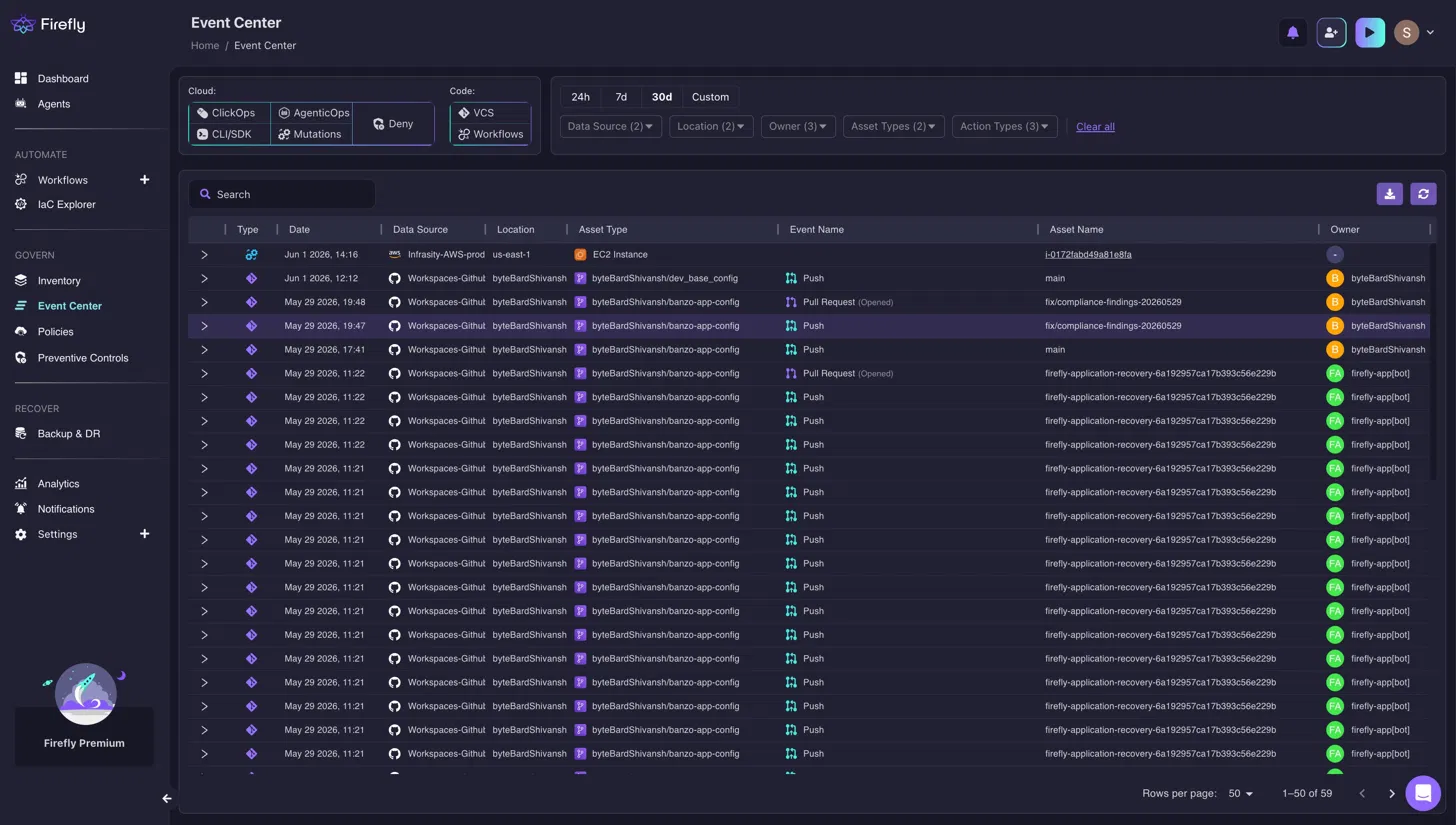Screen dimensions: 1456x825
Task: Open IaC Explorer in the sidebar
Action: tap(67, 204)
